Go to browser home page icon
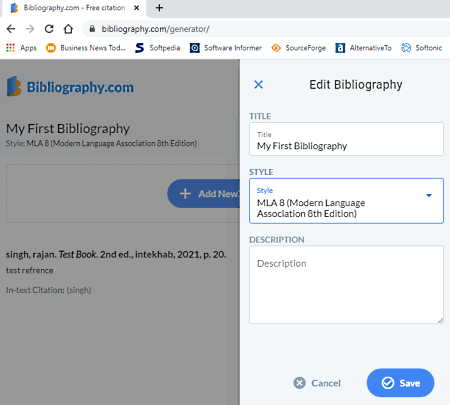Image resolution: width=450 pixels, height=405 pixels. (68, 29)
